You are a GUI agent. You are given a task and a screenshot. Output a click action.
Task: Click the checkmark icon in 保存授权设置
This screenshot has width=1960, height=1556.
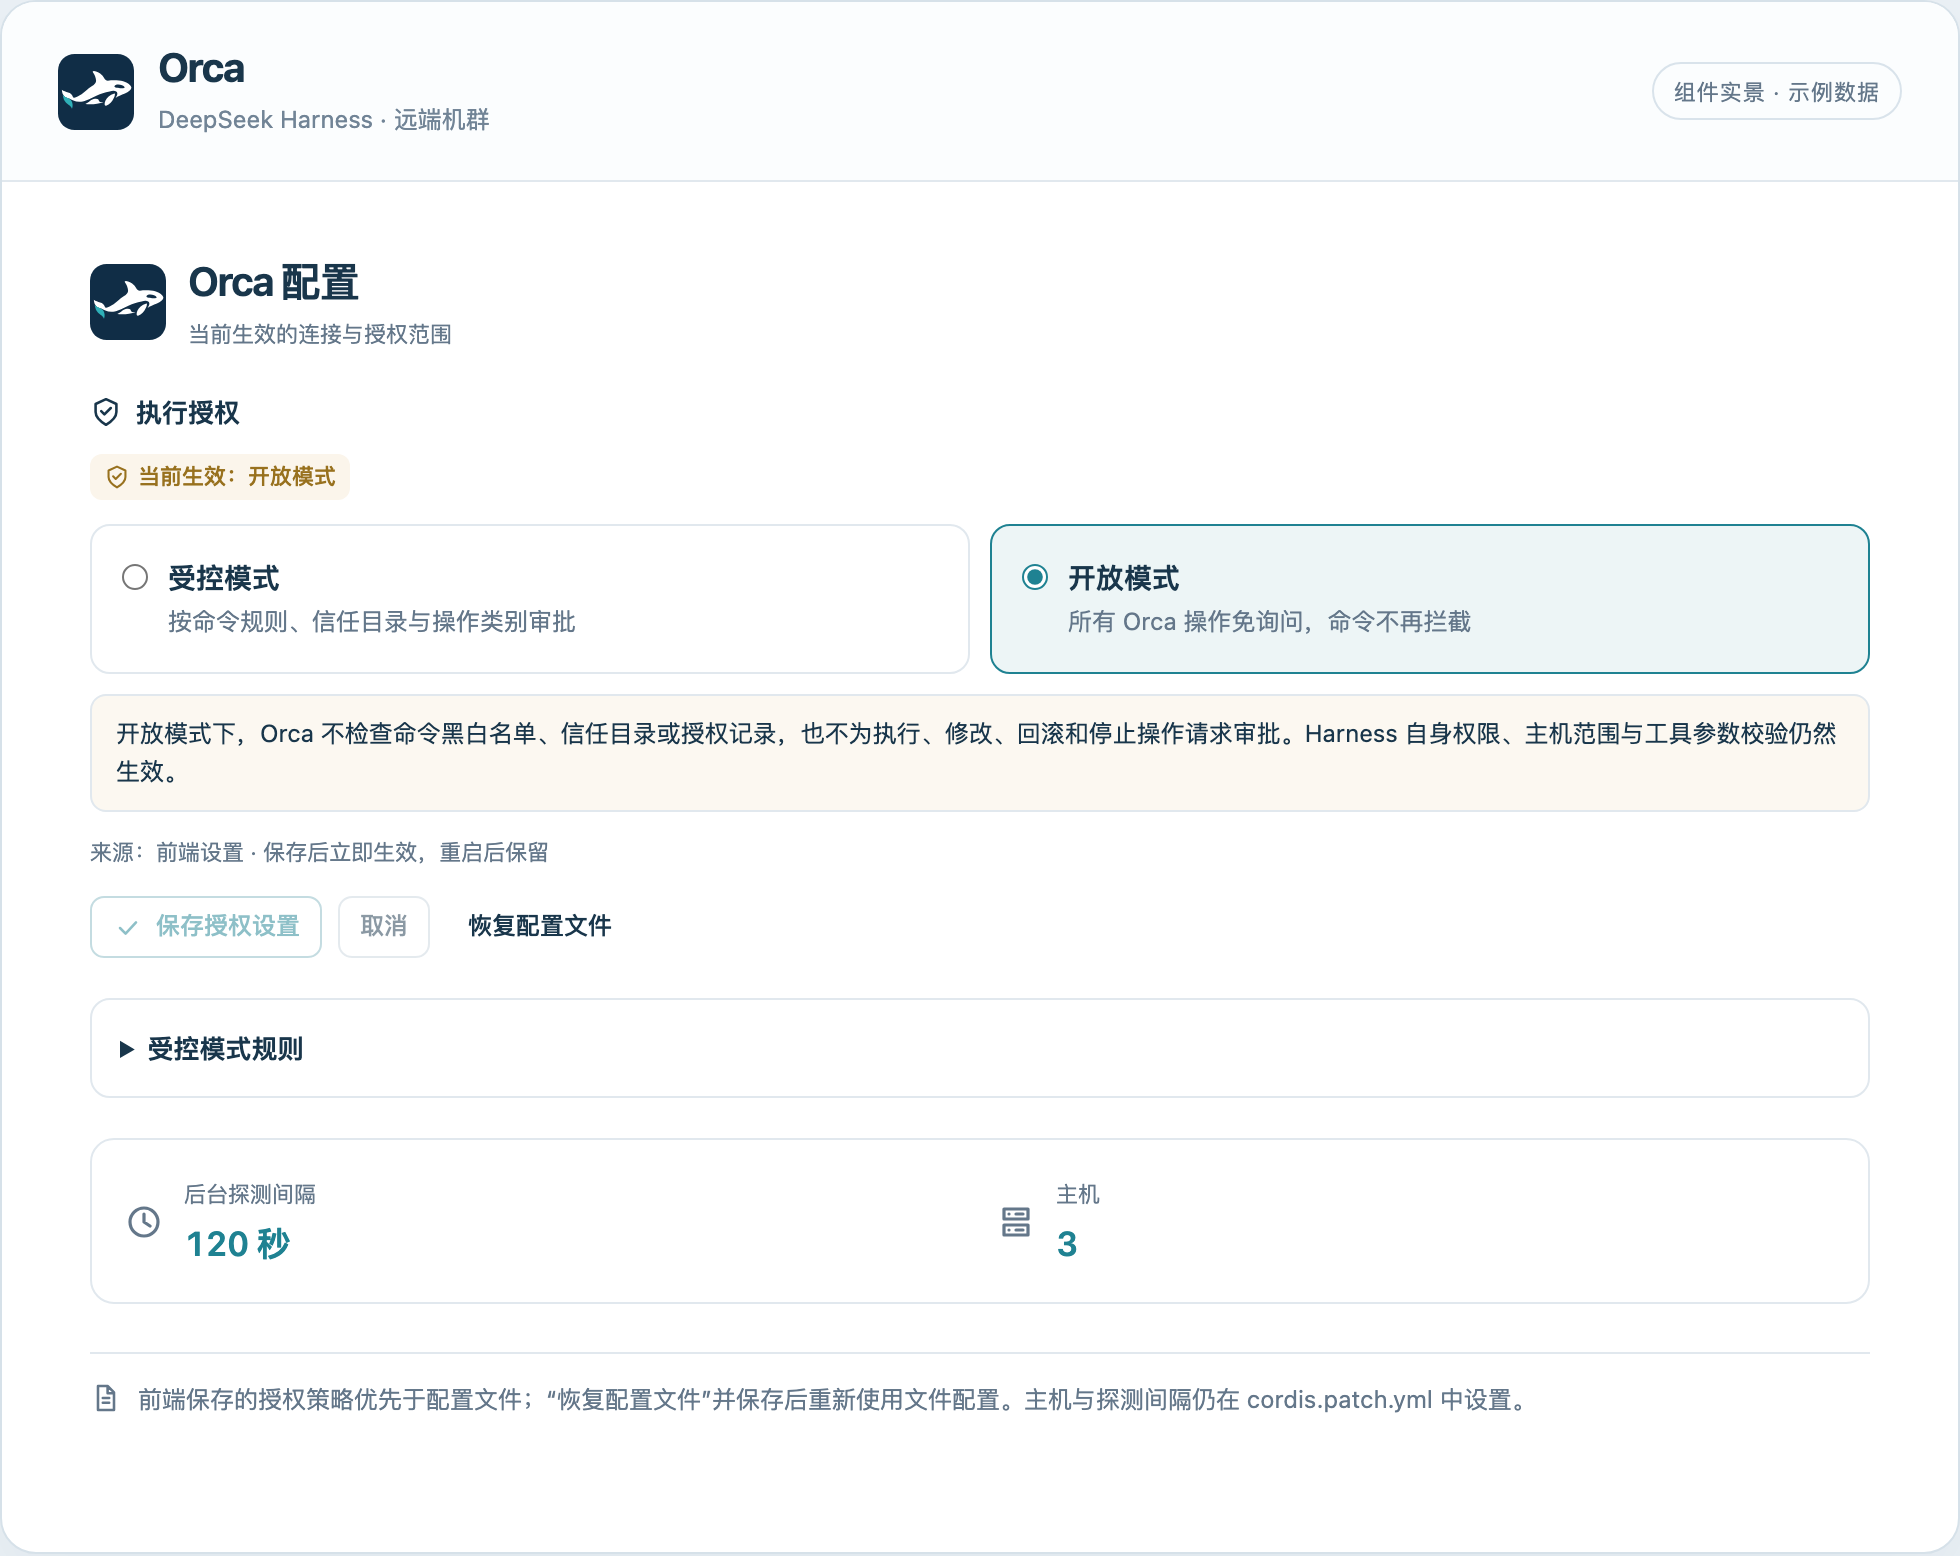coord(128,928)
